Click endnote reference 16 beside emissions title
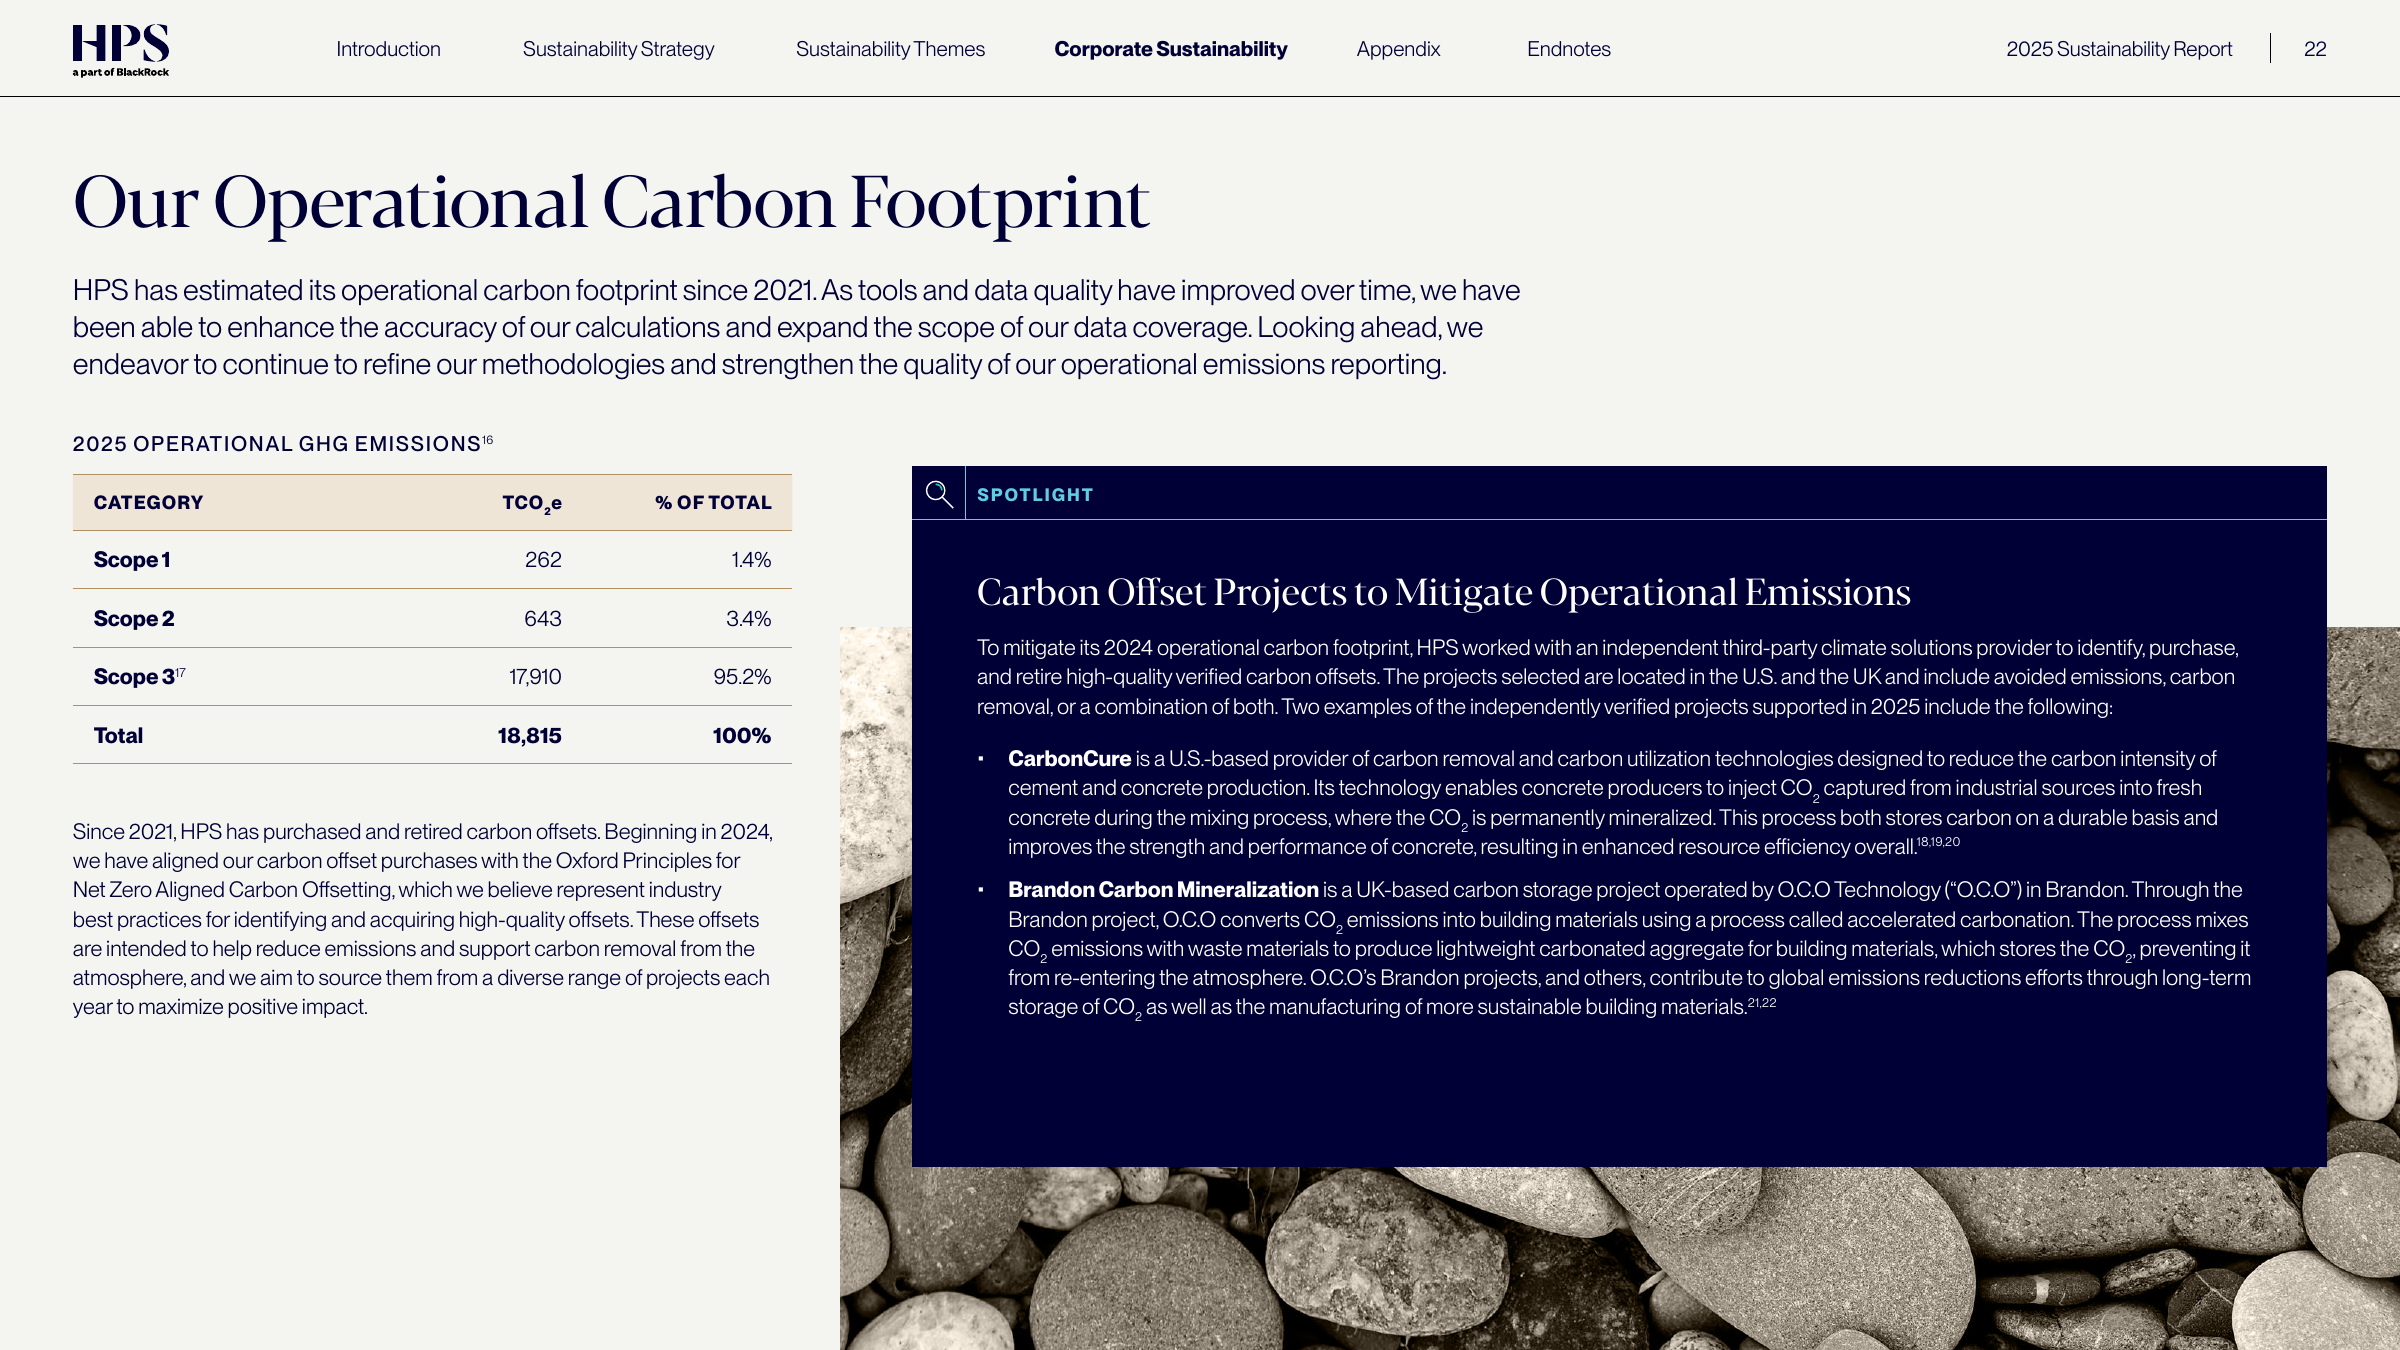Image resolution: width=2400 pixels, height=1350 pixels. tap(488, 439)
